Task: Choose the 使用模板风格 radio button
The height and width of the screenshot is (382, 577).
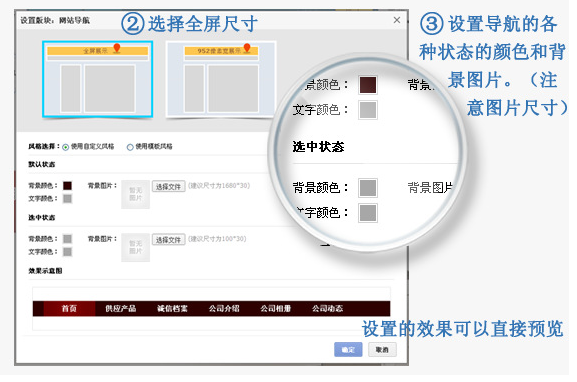Action: [130, 147]
